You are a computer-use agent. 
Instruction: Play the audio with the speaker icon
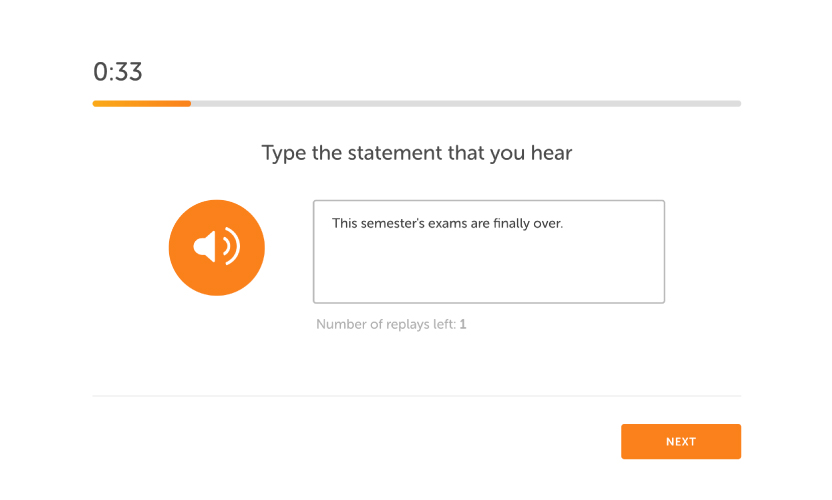click(x=216, y=247)
